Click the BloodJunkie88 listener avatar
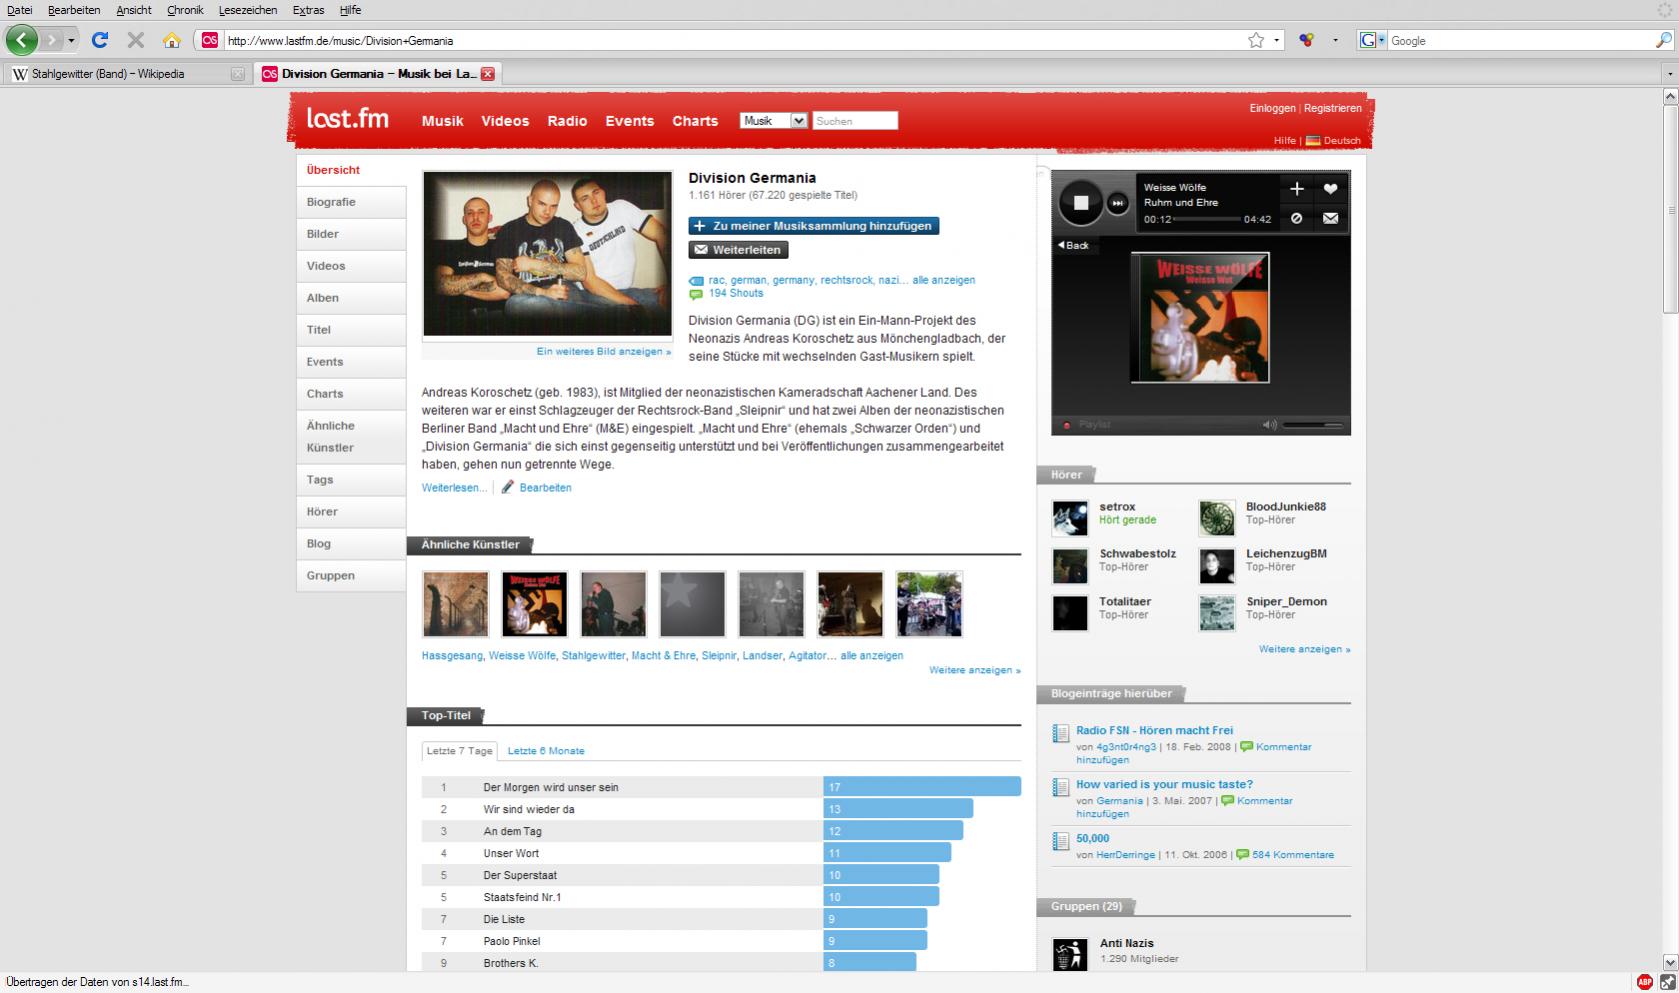 pos(1217,518)
